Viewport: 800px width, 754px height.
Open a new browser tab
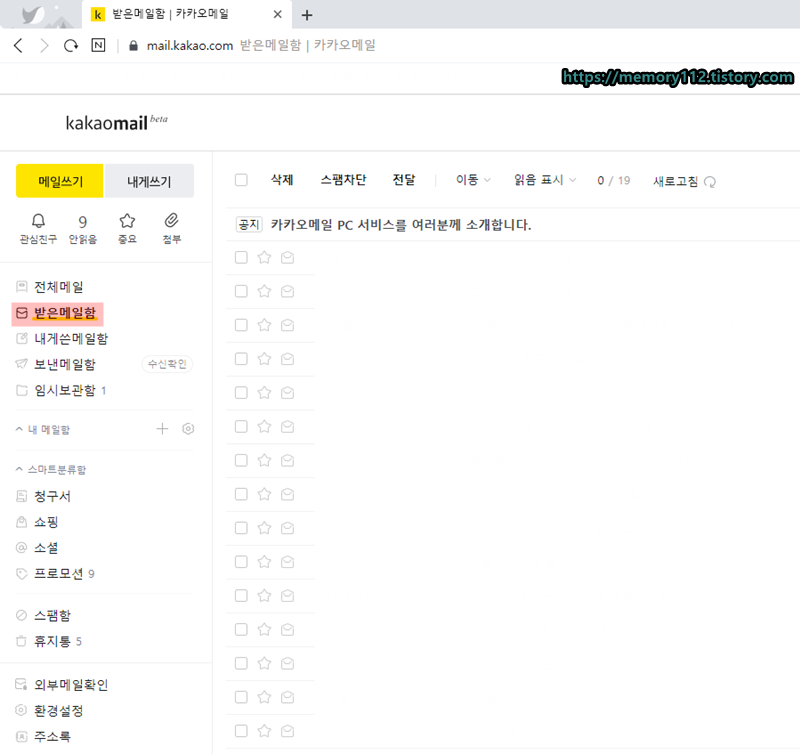click(307, 15)
